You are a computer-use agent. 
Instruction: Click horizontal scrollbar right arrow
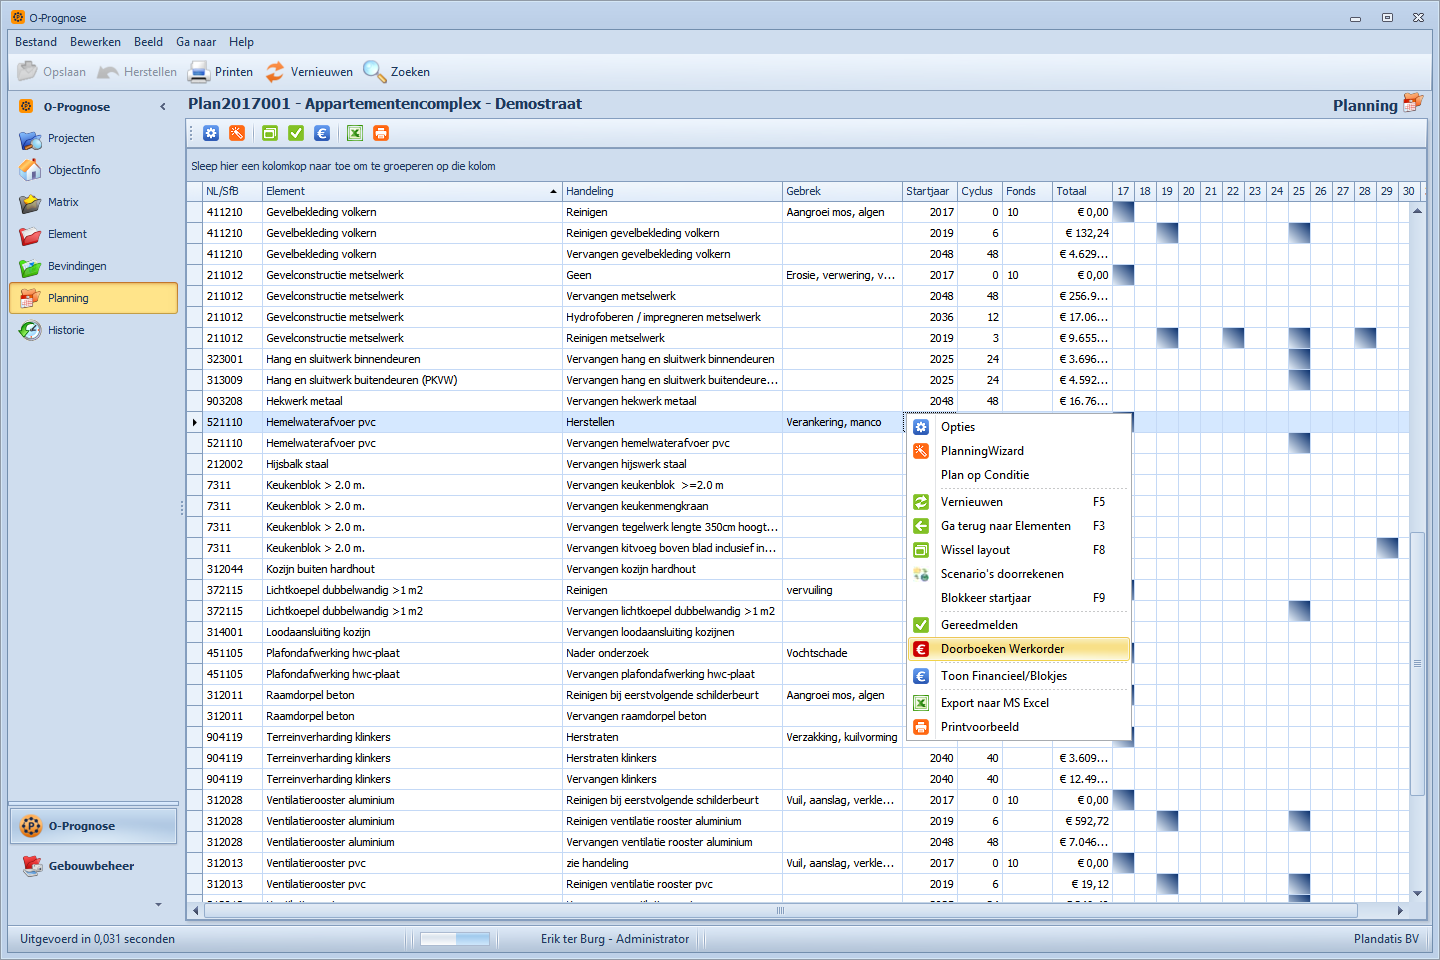pos(1400,911)
